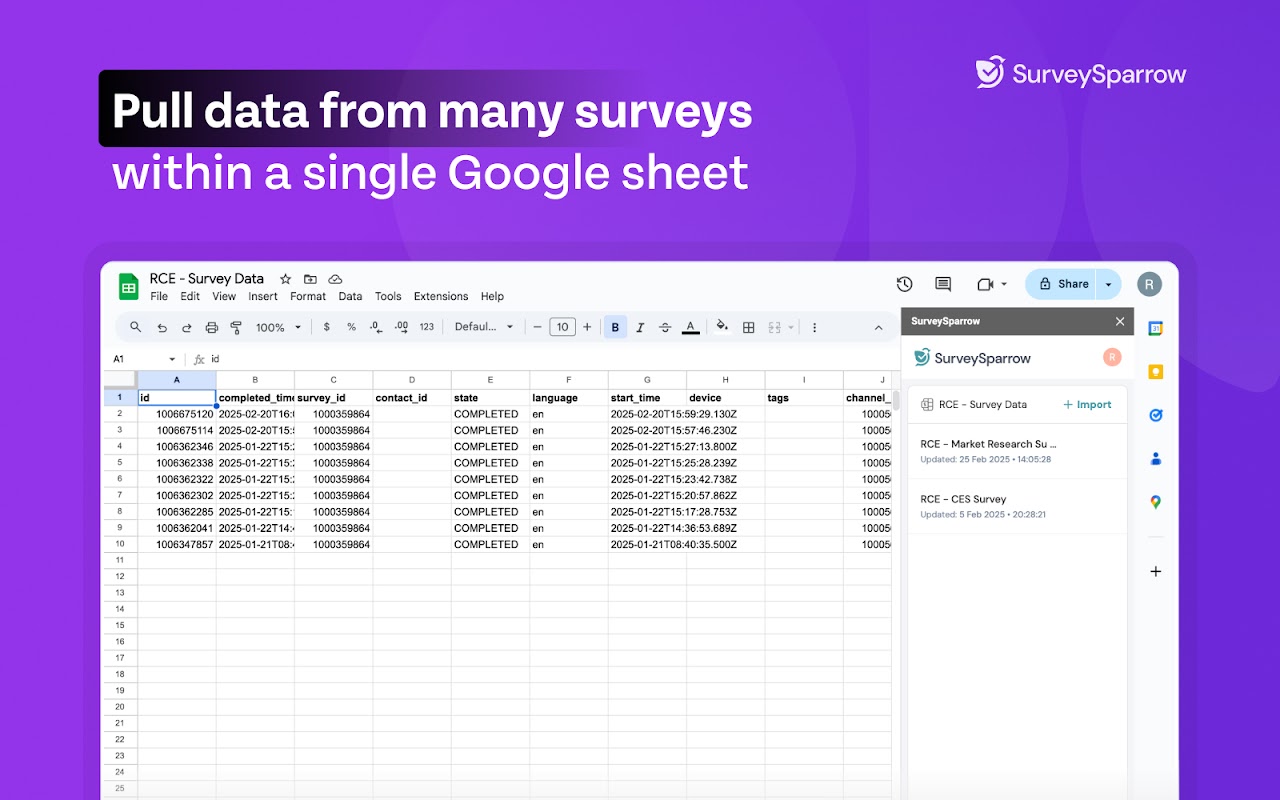
Task: Open the toolbar's three-dot More menu
Action: point(815,327)
